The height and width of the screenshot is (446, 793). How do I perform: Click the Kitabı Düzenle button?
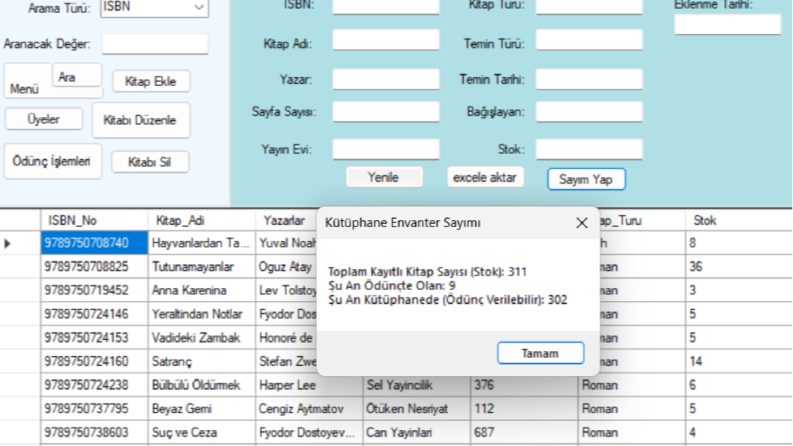pyautogui.click(x=141, y=120)
